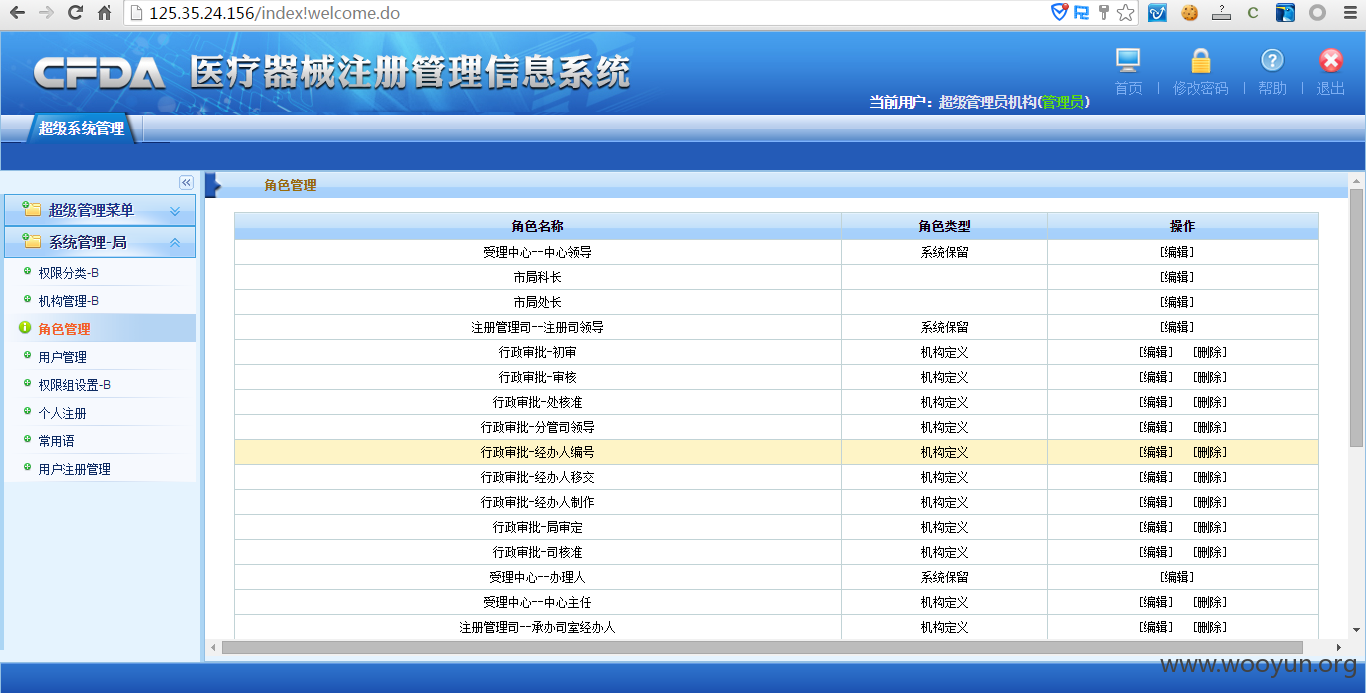Delete the 受理中心--中心主任 role
This screenshot has height=693, width=1366.
click(x=1210, y=602)
